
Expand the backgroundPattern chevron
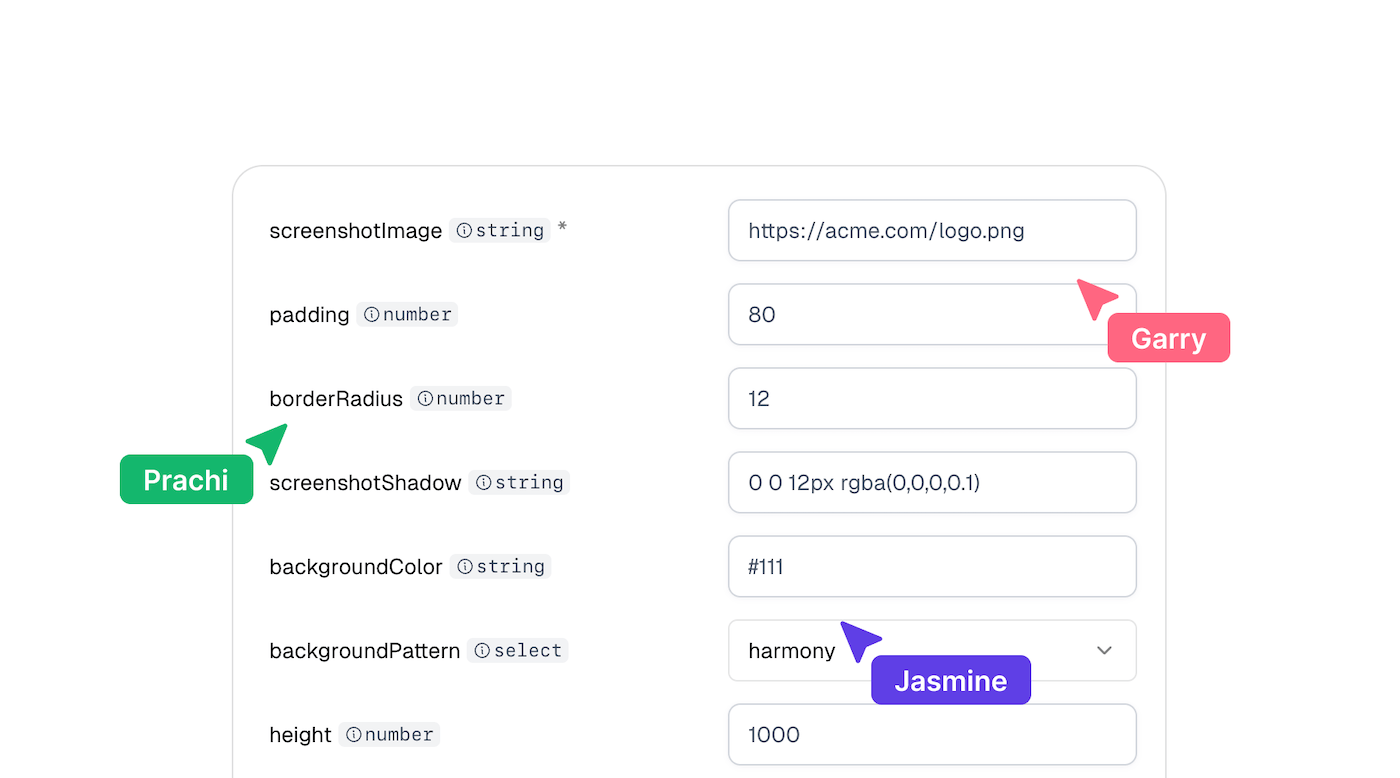click(x=1104, y=650)
